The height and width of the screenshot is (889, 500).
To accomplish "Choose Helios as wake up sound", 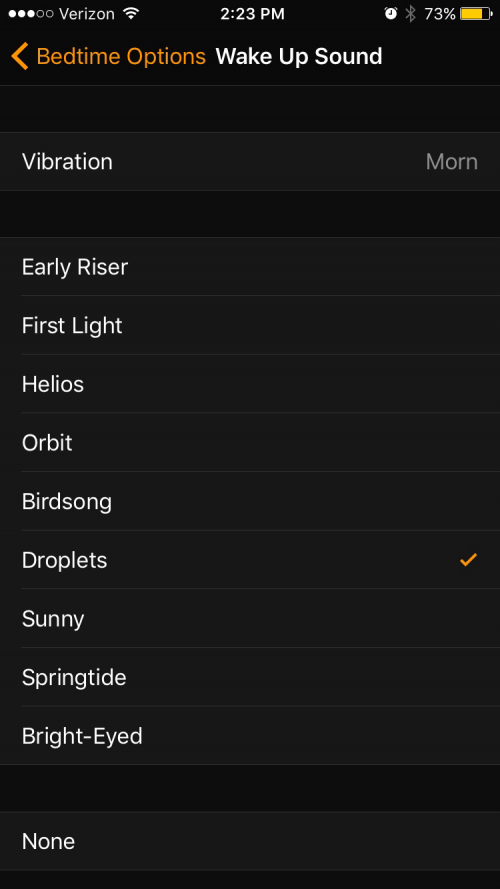I will click(250, 384).
